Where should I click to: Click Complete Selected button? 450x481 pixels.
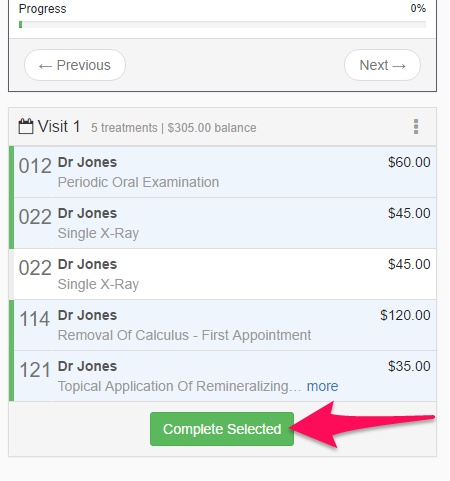(x=222, y=429)
